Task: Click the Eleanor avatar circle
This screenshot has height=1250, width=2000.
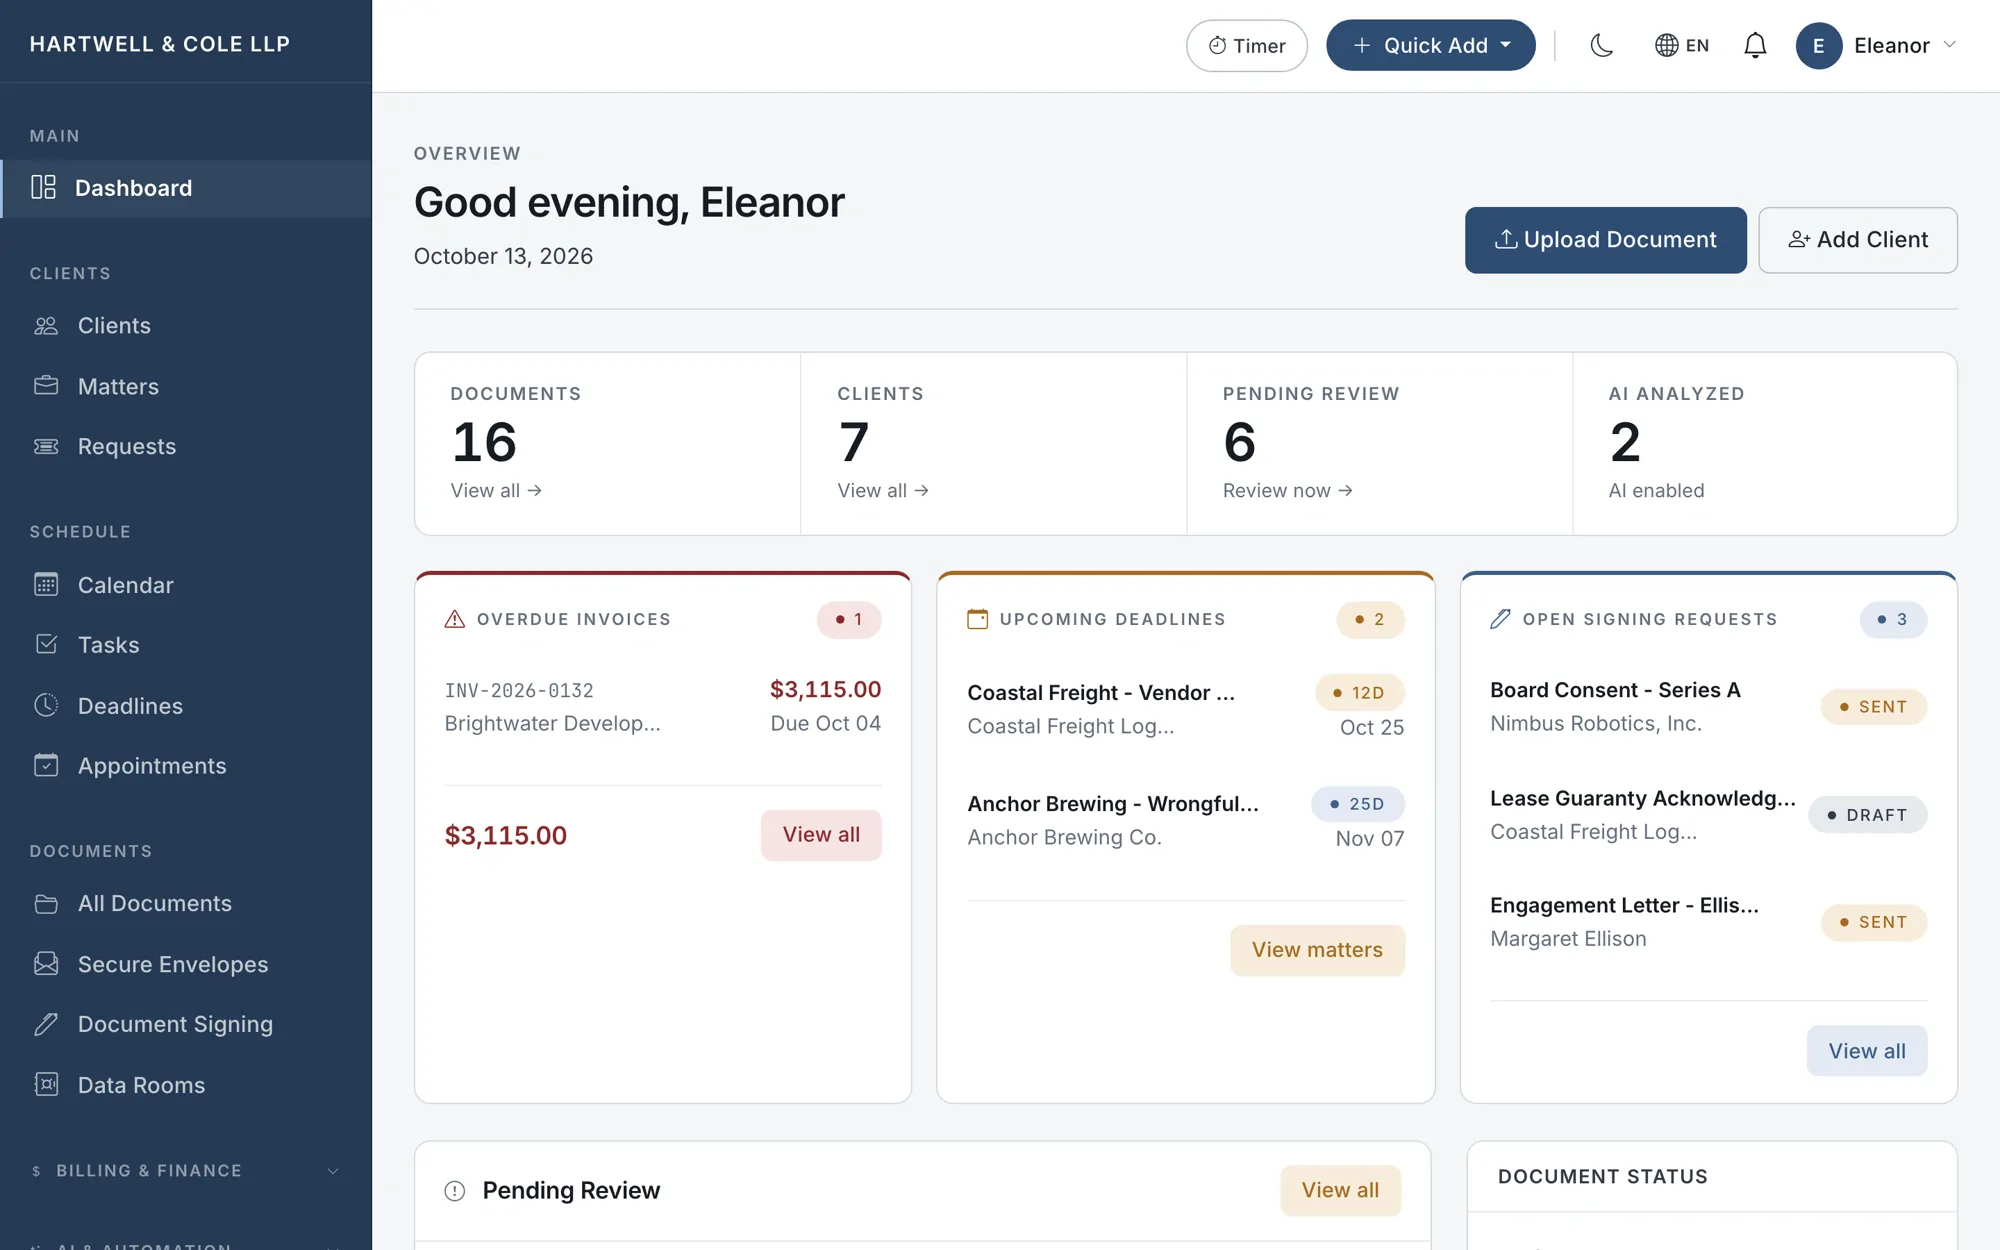Action: tap(1819, 45)
